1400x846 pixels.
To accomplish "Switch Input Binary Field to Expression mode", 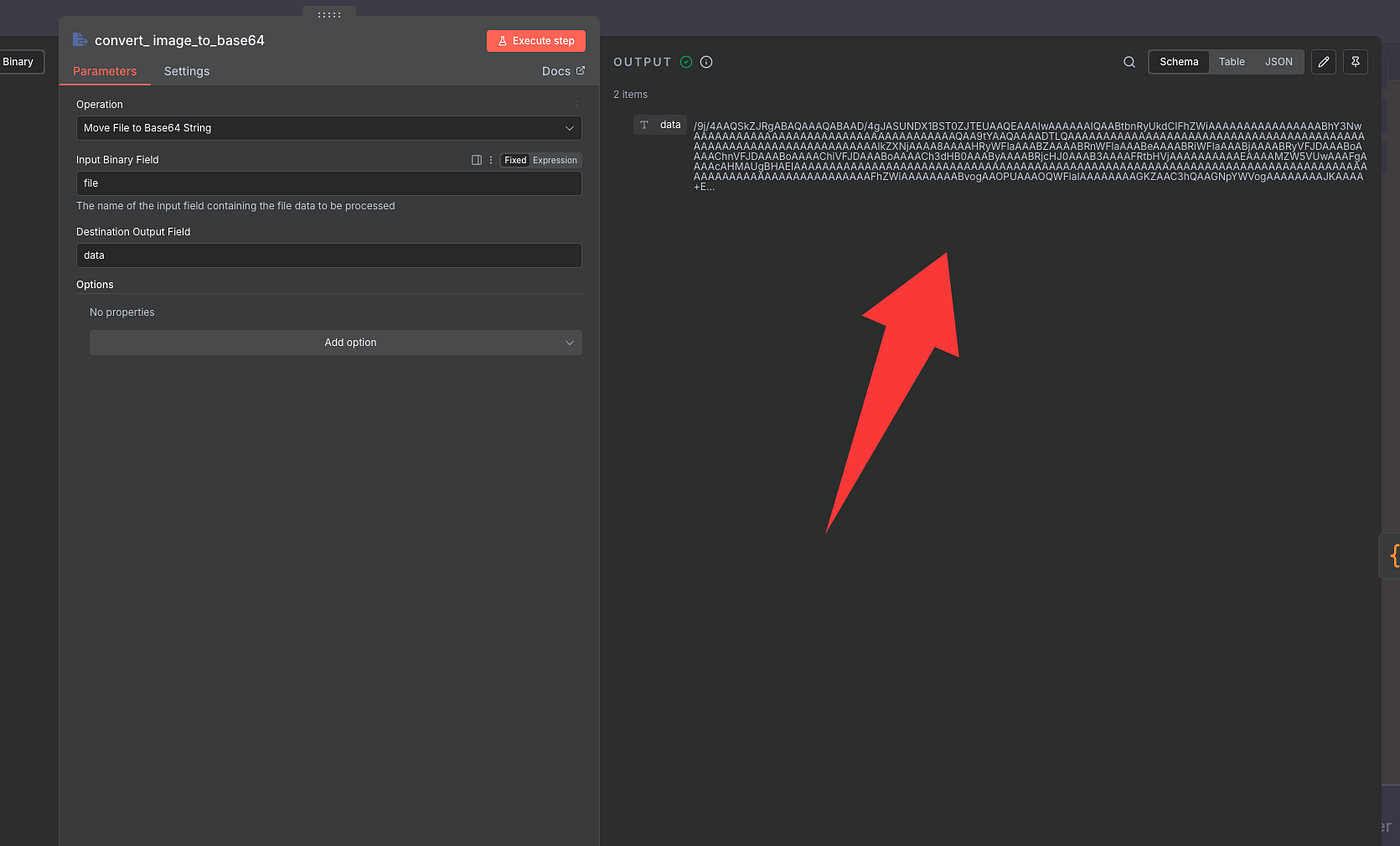I will pos(554,160).
